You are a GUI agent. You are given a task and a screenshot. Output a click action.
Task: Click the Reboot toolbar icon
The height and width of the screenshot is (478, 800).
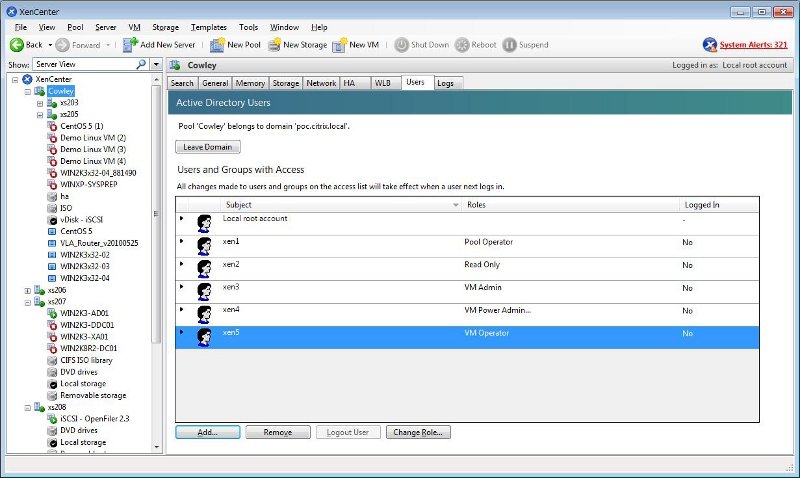[x=462, y=45]
